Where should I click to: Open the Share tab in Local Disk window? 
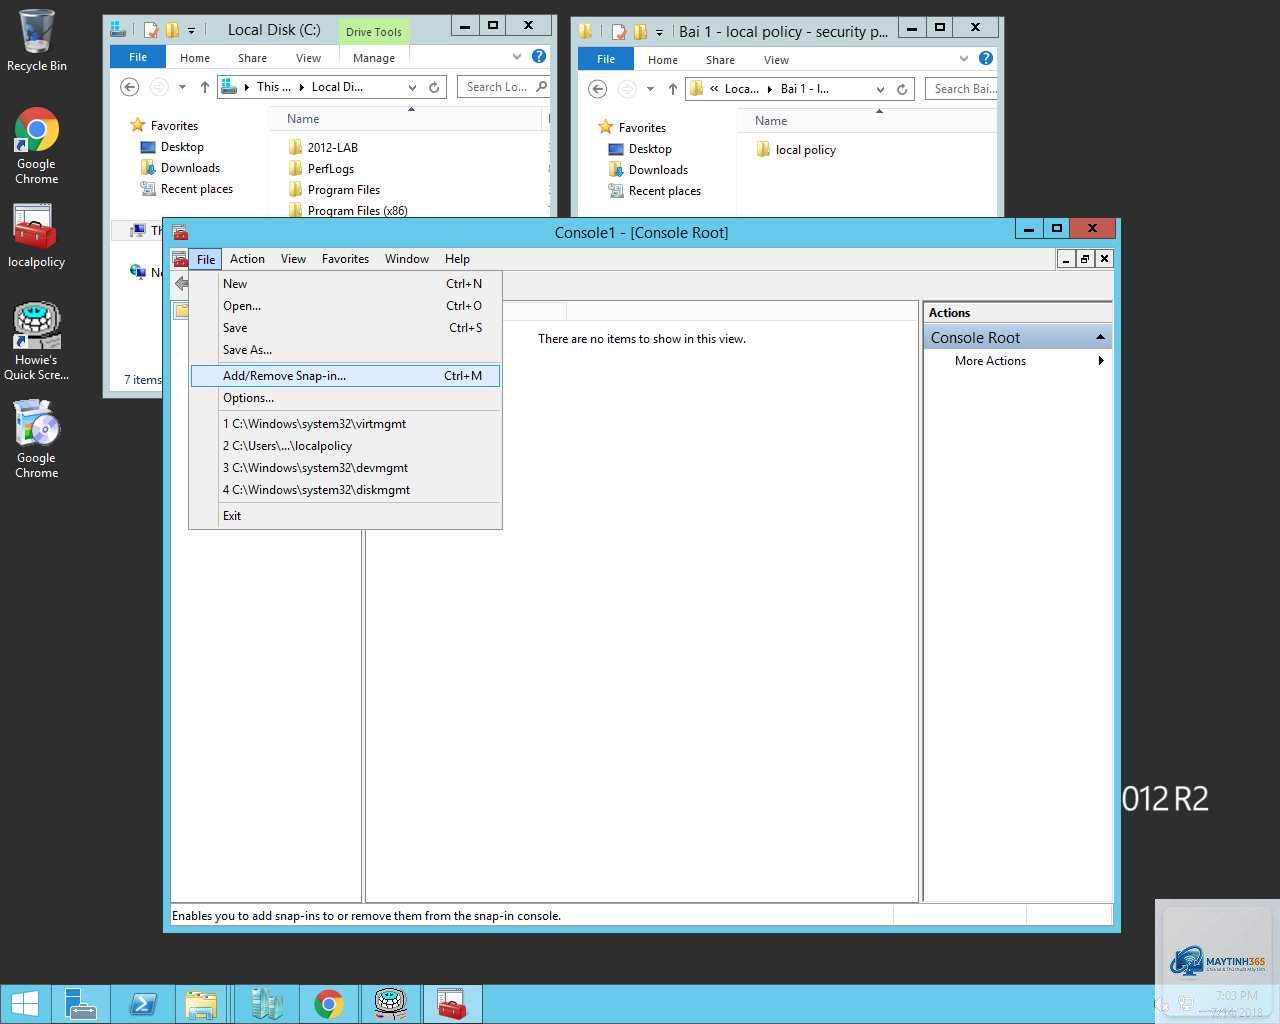[x=252, y=58]
